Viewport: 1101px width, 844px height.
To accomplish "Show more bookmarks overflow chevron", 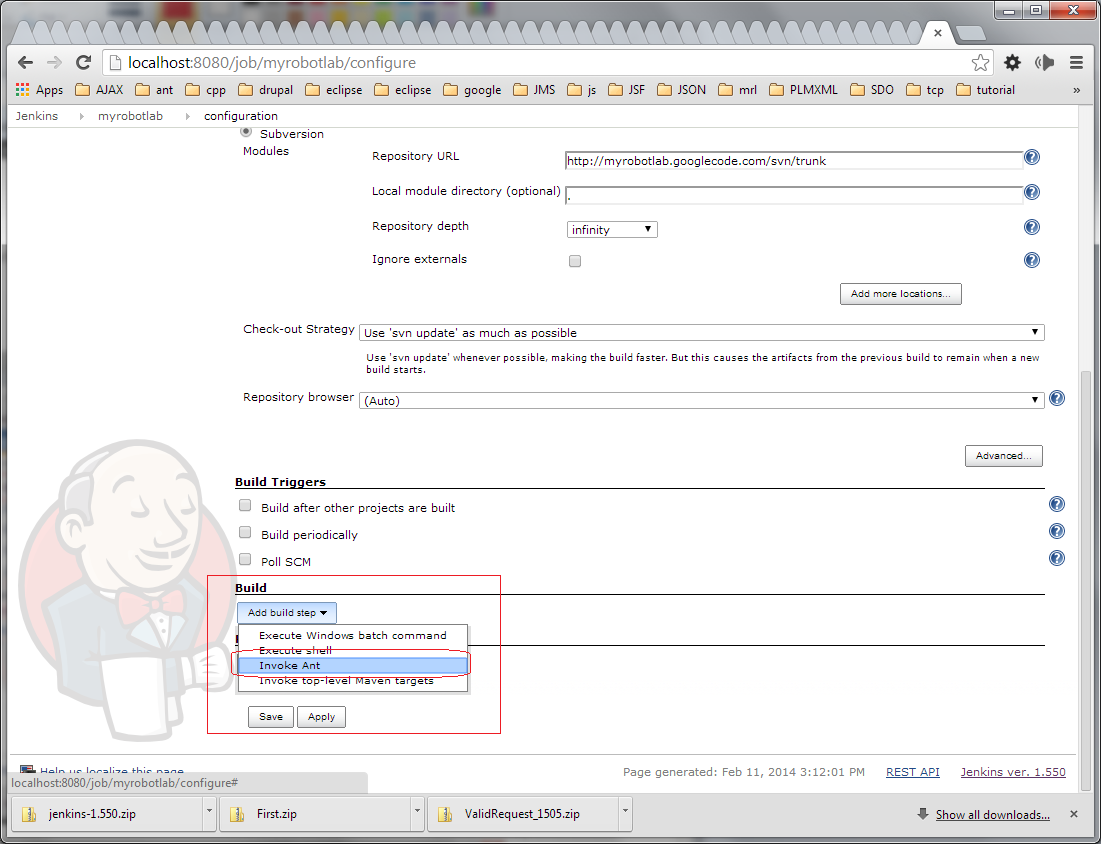I will (1076, 90).
